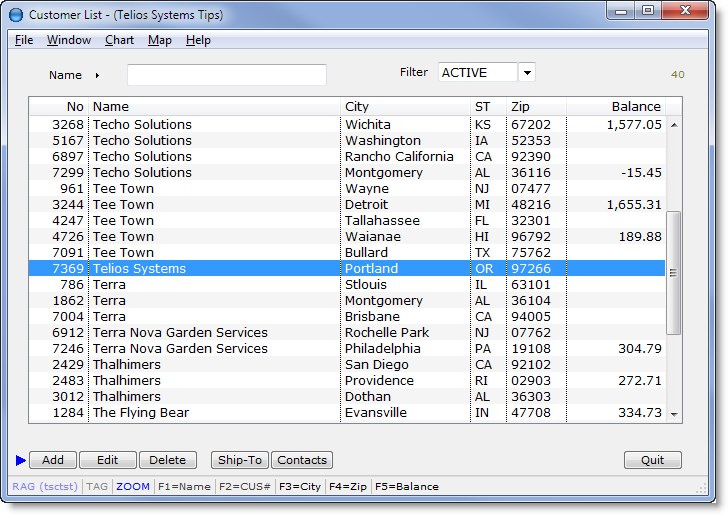Image resolution: width=728 pixels, height=515 pixels.
Task: Click ZOOM in the status bar
Action: pyautogui.click(x=132, y=487)
